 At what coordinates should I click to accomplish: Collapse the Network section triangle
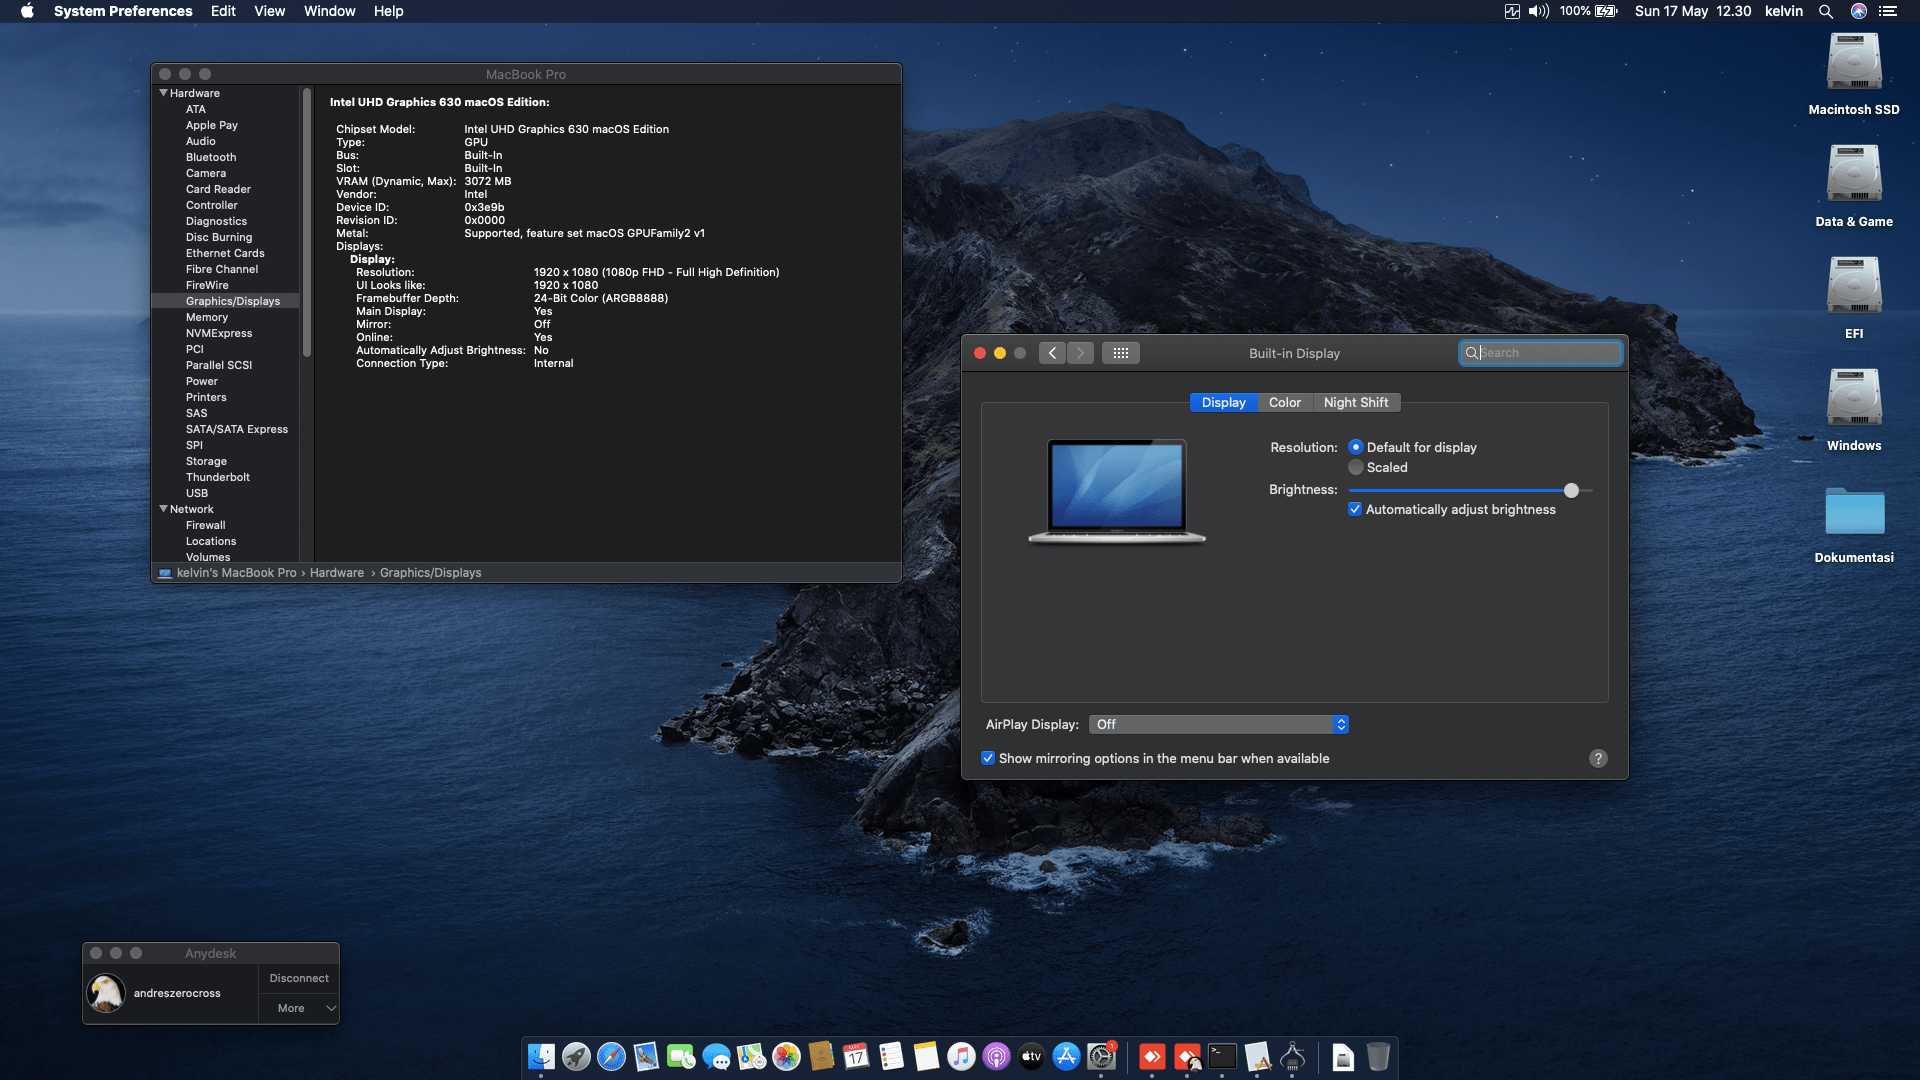pos(163,509)
